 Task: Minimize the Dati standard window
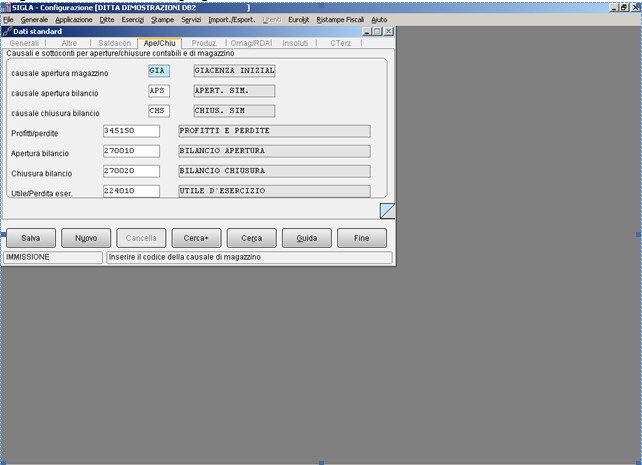(x=367, y=32)
